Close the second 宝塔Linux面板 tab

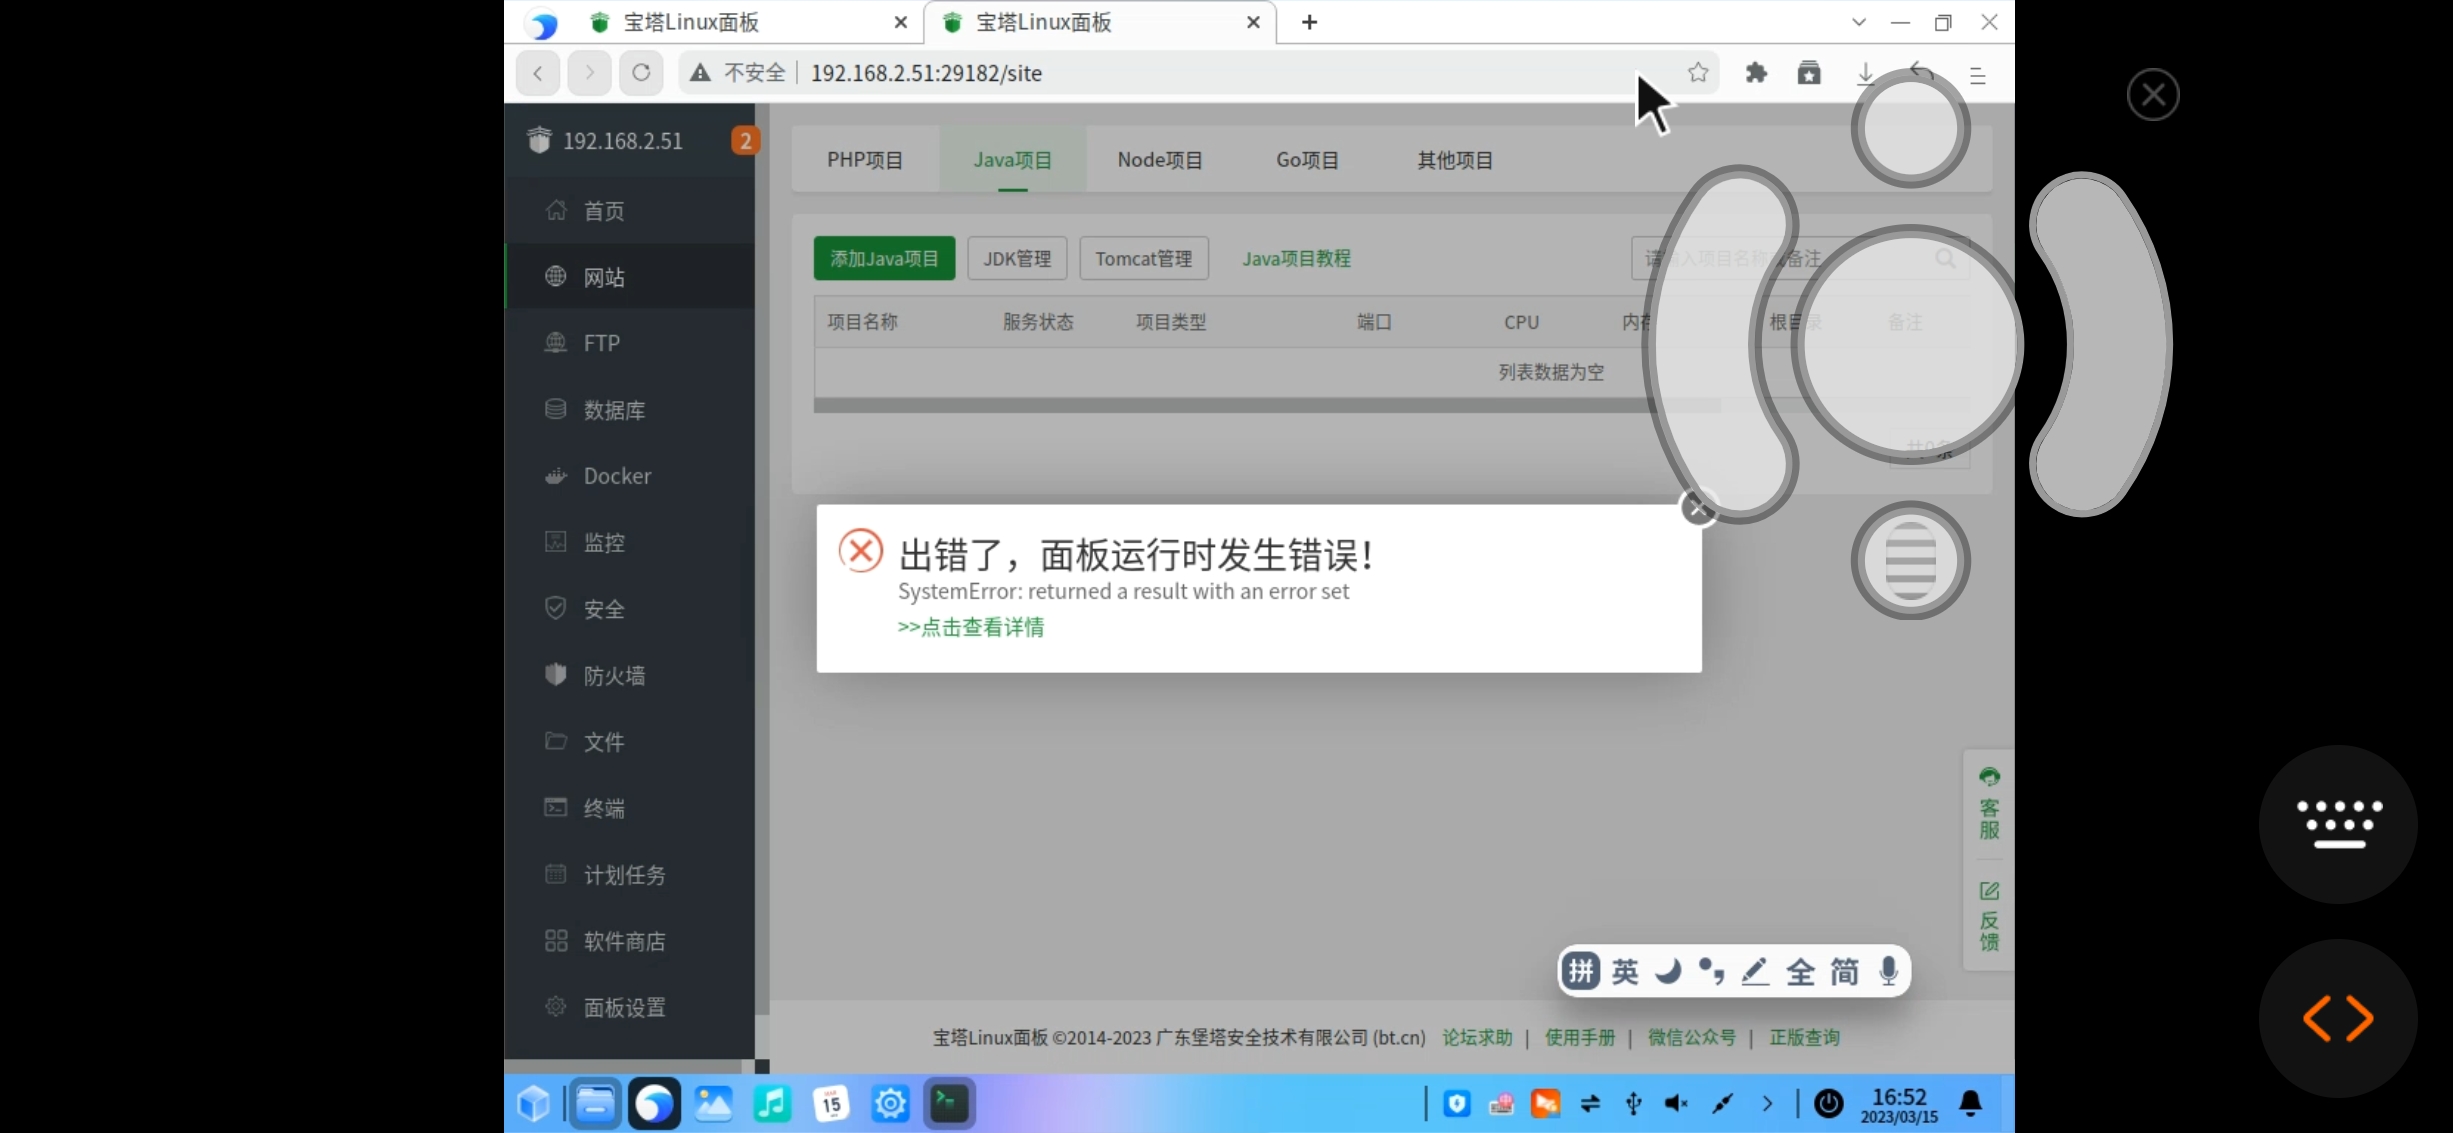[1253, 22]
